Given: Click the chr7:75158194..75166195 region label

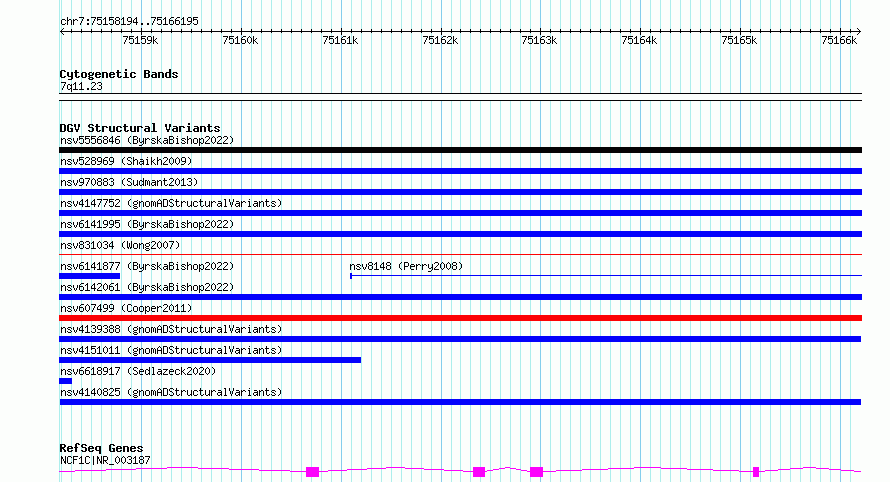Looking at the screenshot, I should click(x=129, y=22).
